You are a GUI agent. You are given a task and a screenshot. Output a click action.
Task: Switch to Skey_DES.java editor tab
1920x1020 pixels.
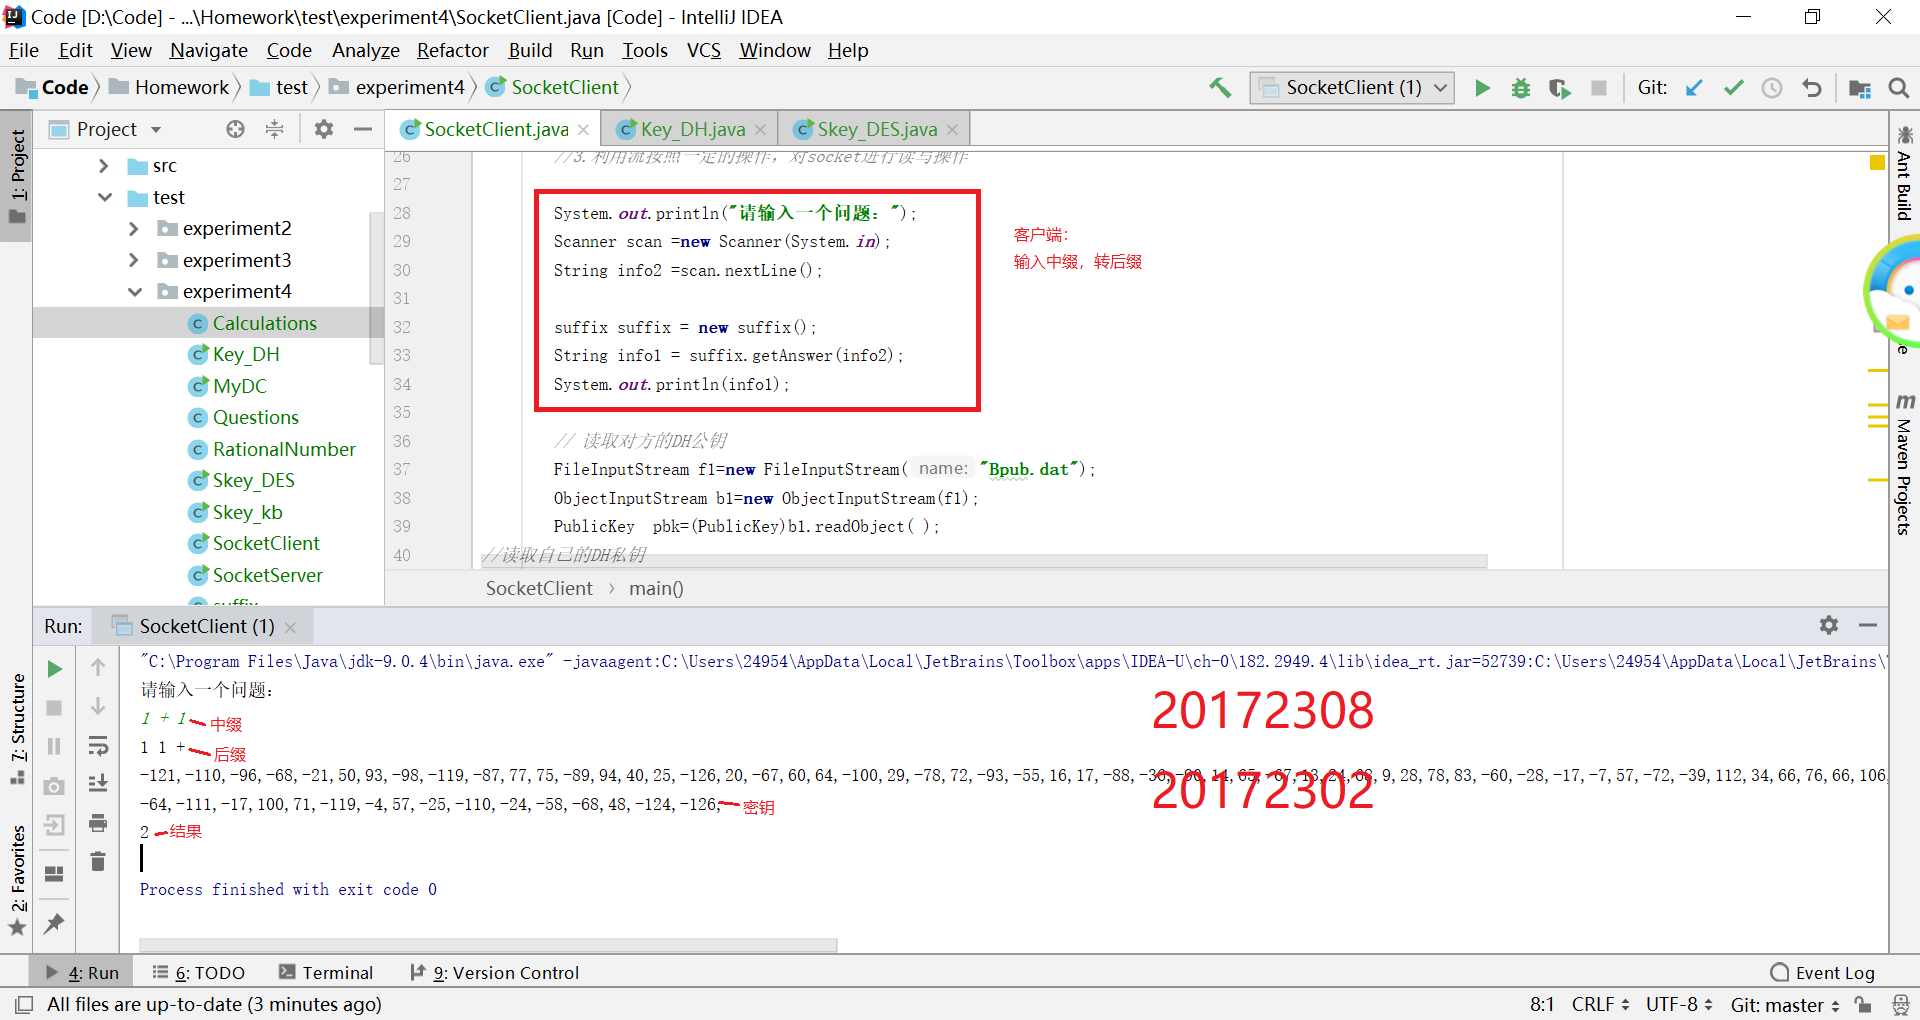876,129
